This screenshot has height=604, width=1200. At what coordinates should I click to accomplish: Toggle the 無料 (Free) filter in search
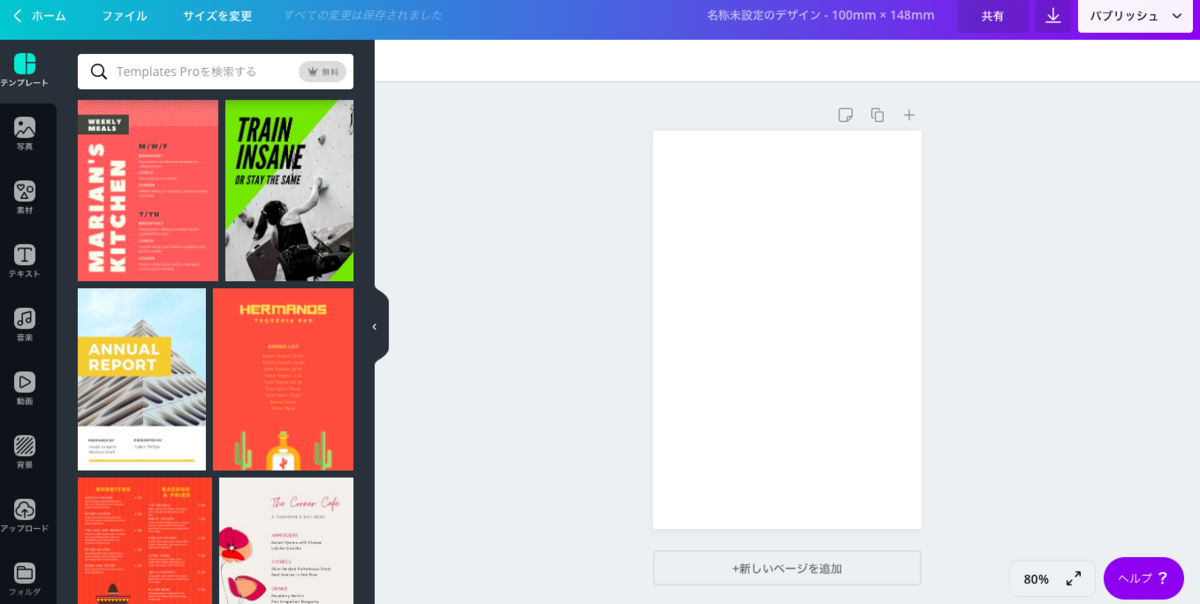point(322,71)
